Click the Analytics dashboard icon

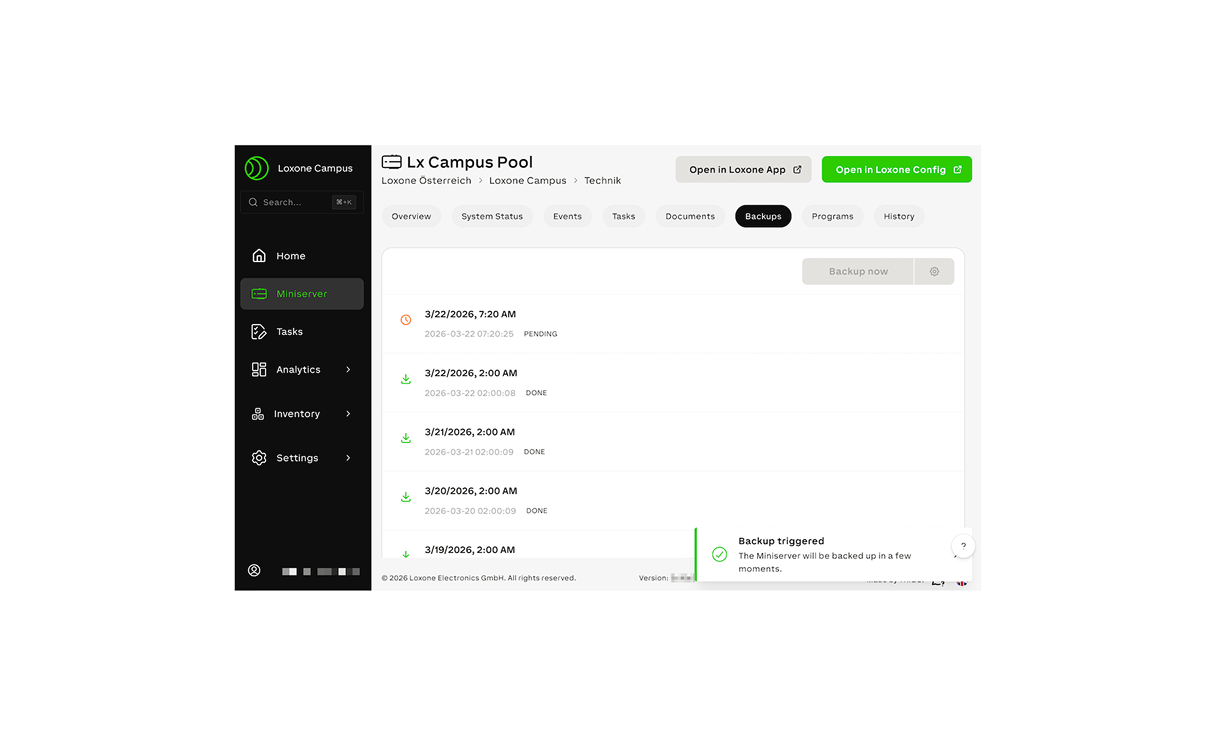[259, 370]
